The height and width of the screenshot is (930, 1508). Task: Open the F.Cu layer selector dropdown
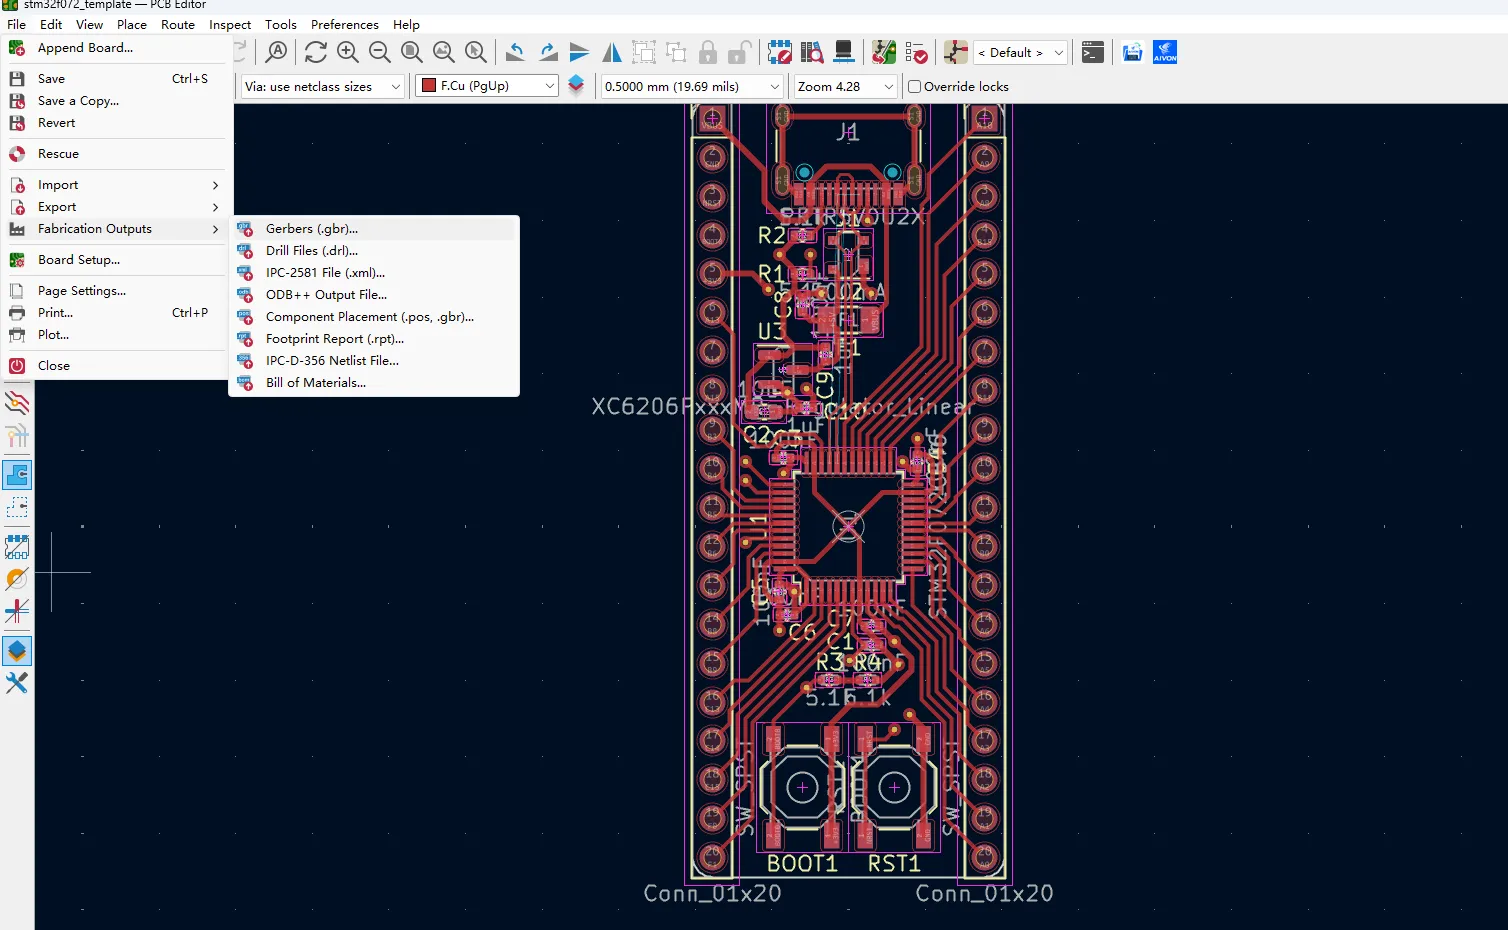[x=486, y=86]
